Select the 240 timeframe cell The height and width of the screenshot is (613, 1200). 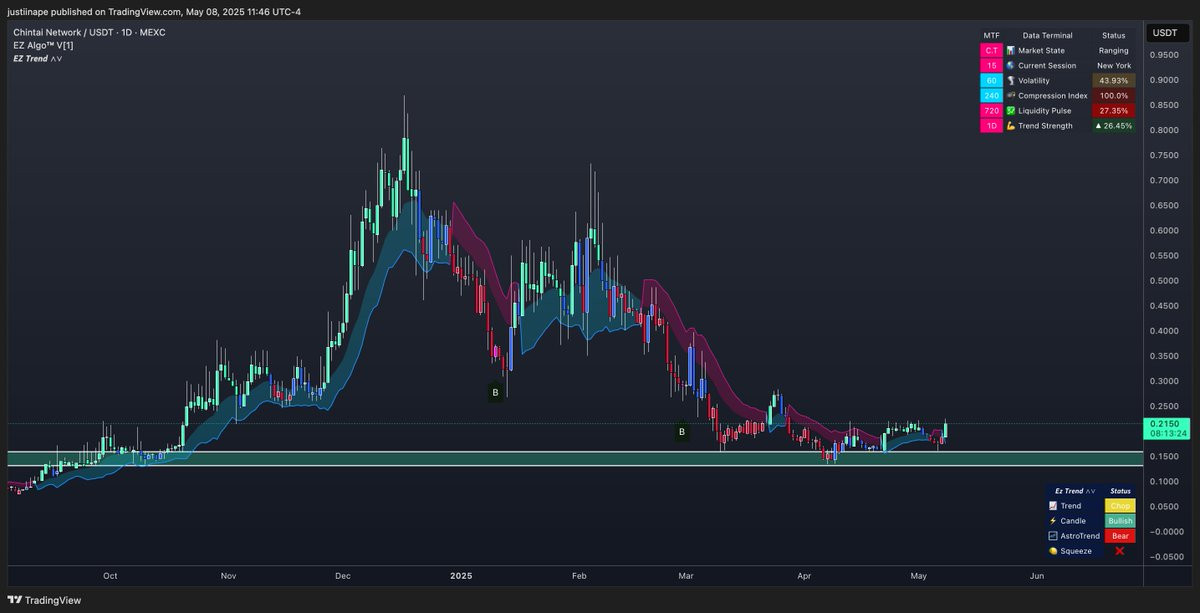(991, 95)
